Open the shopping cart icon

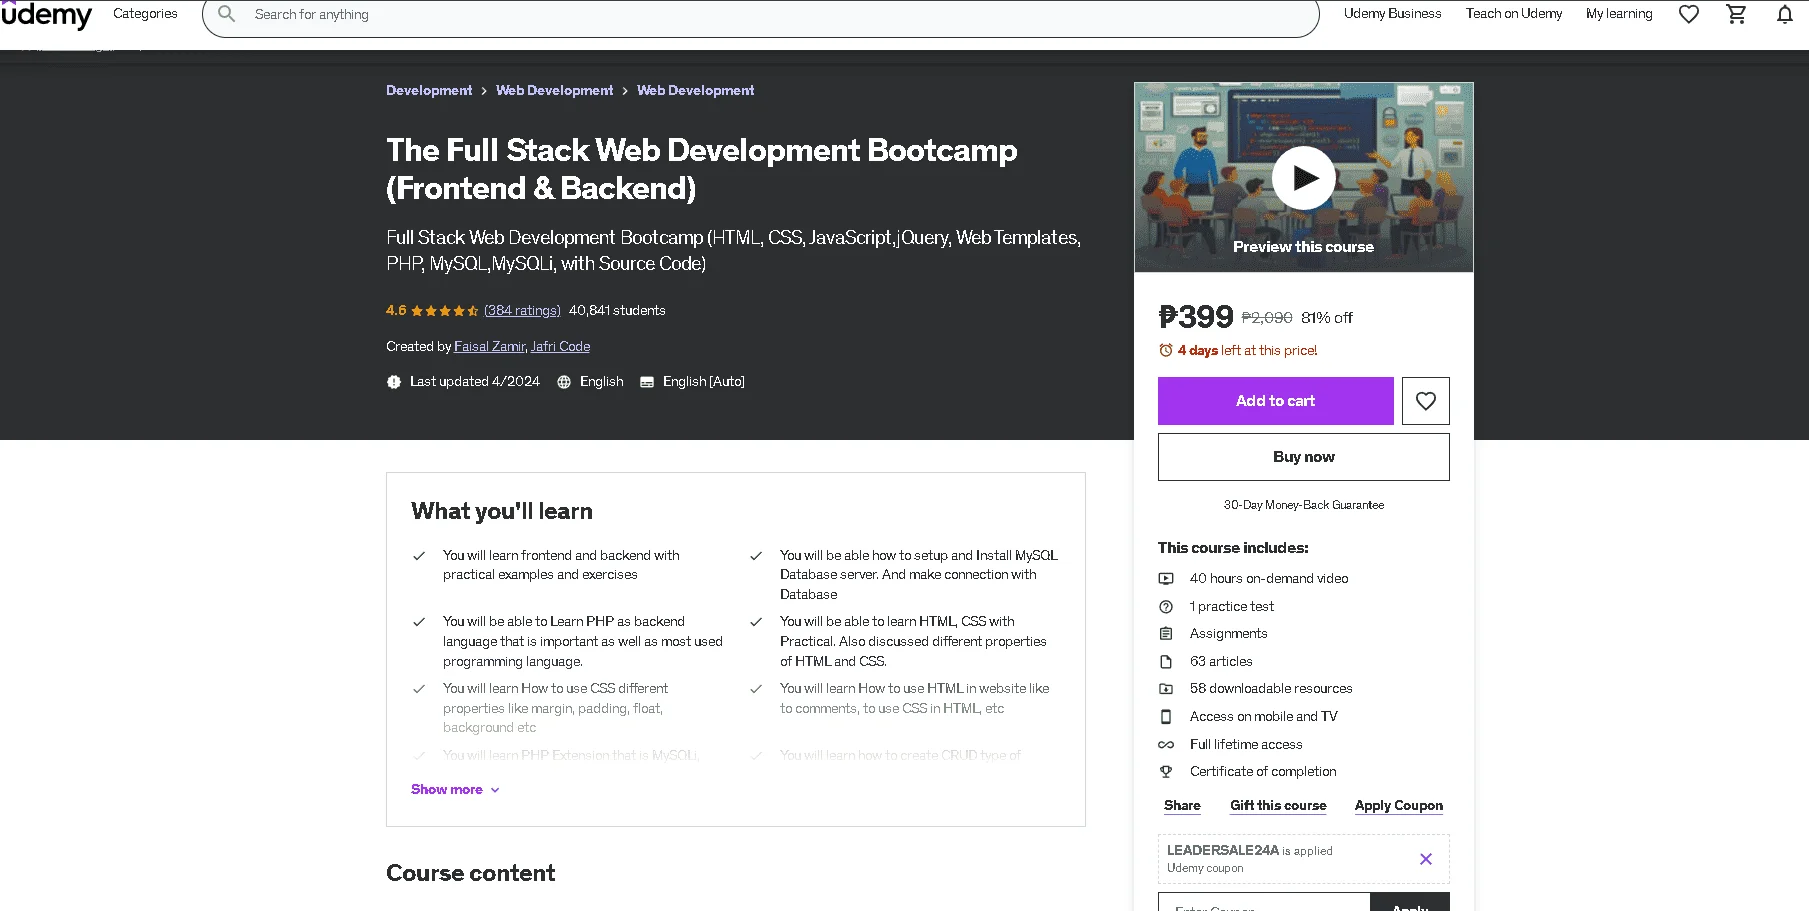click(1737, 14)
